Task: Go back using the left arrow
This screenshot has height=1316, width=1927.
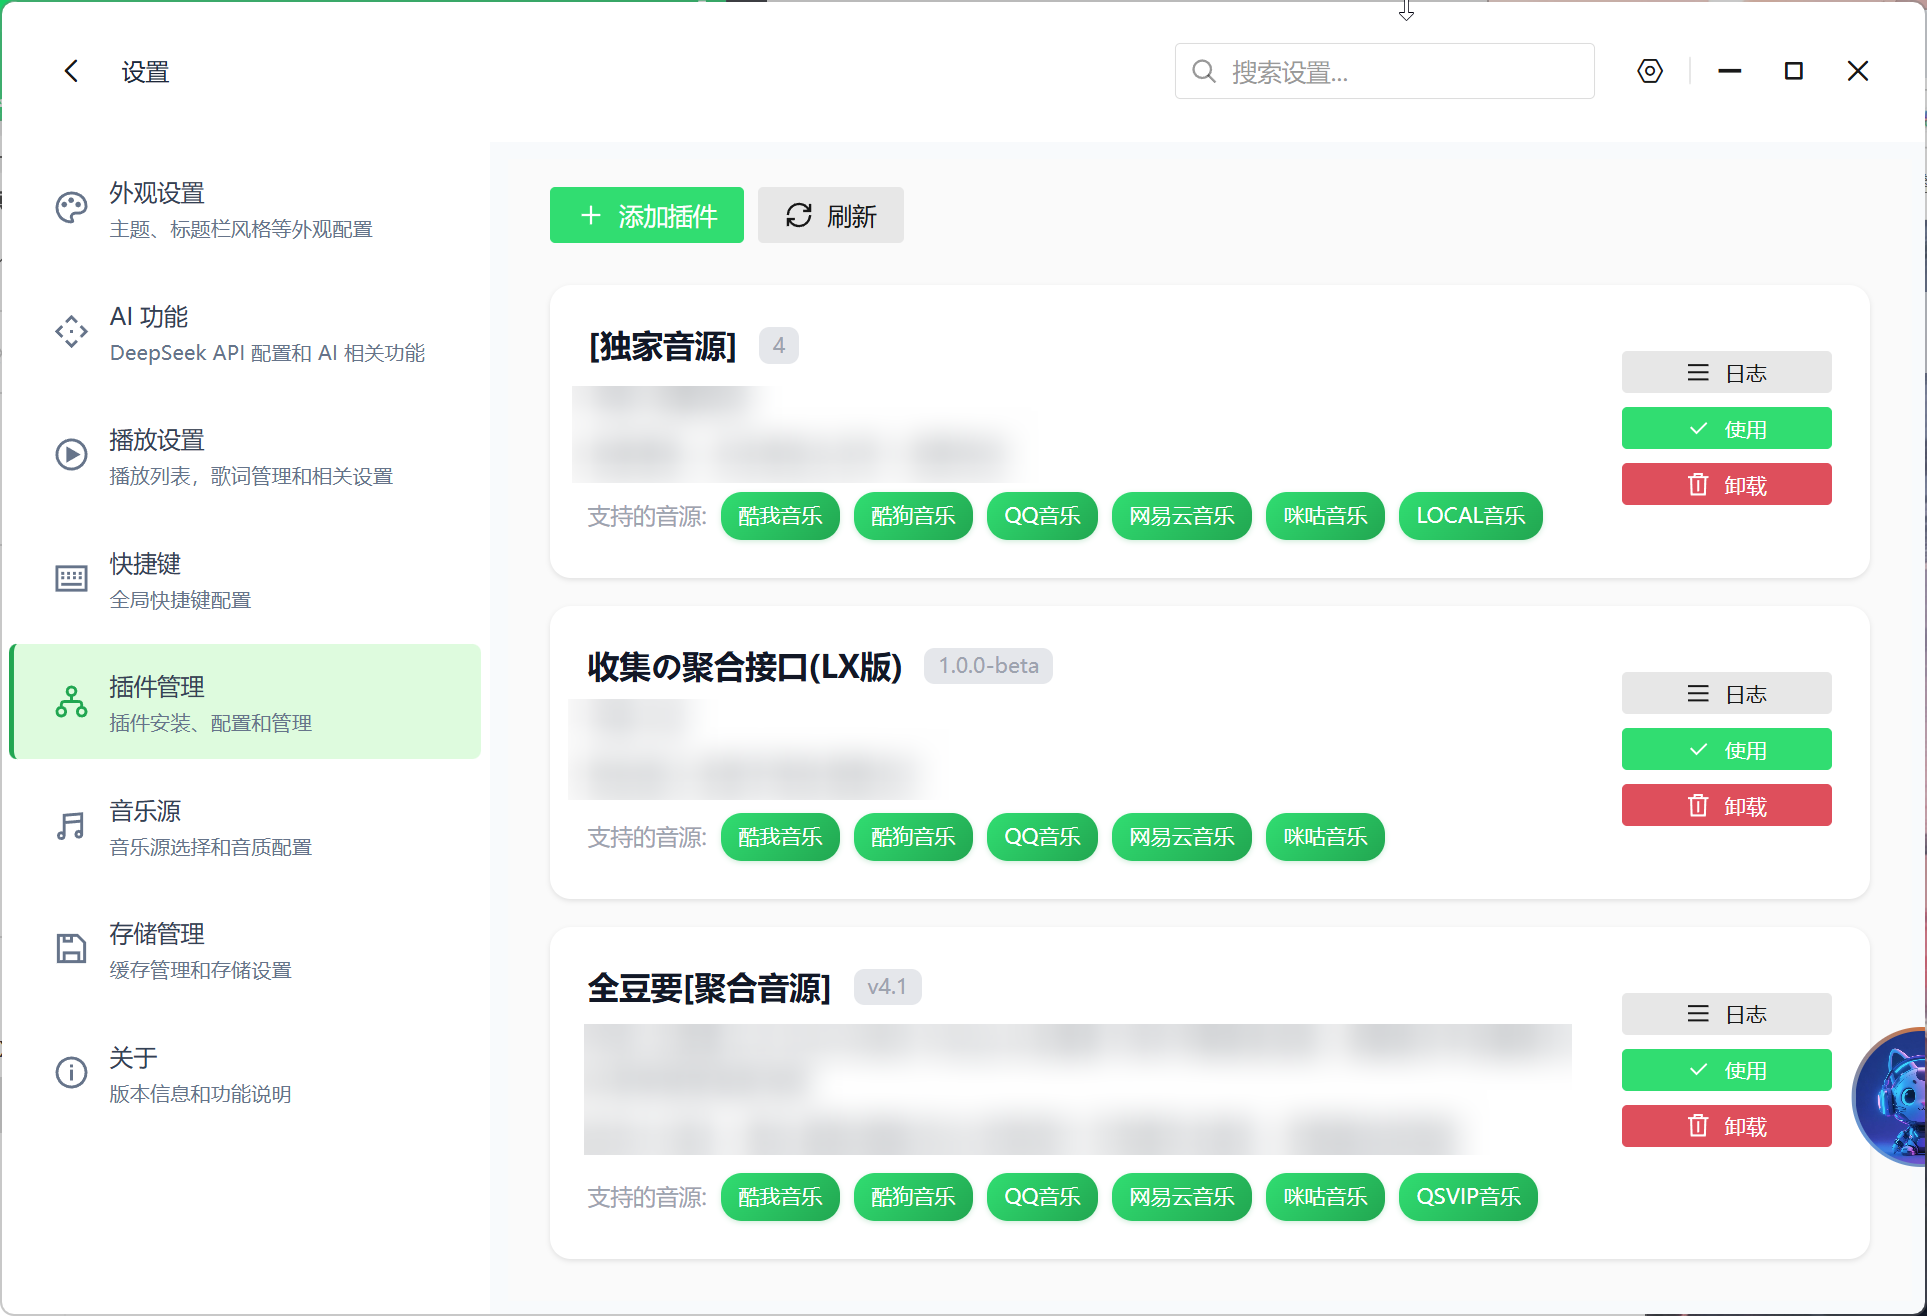Action: pyautogui.click(x=70, y=70)
